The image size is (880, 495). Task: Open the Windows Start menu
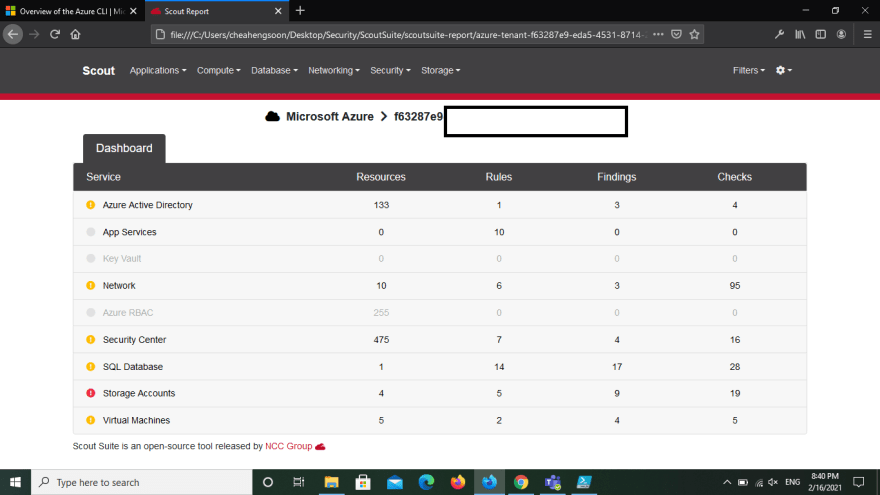click(15, 482)
